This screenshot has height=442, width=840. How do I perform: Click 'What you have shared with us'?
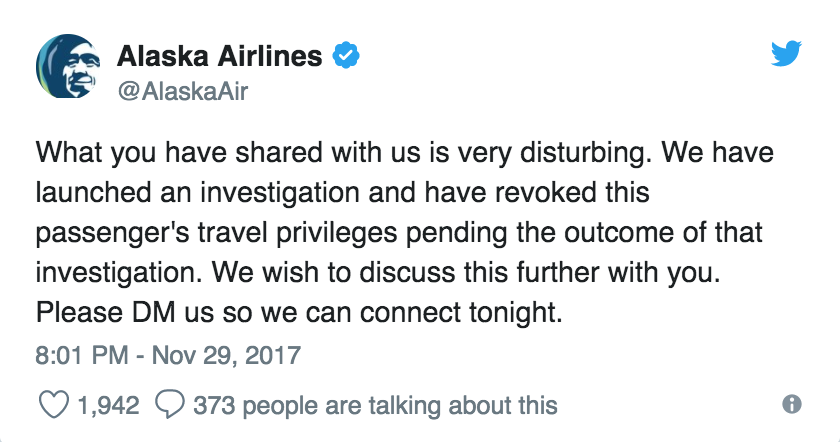pos(228,153)
